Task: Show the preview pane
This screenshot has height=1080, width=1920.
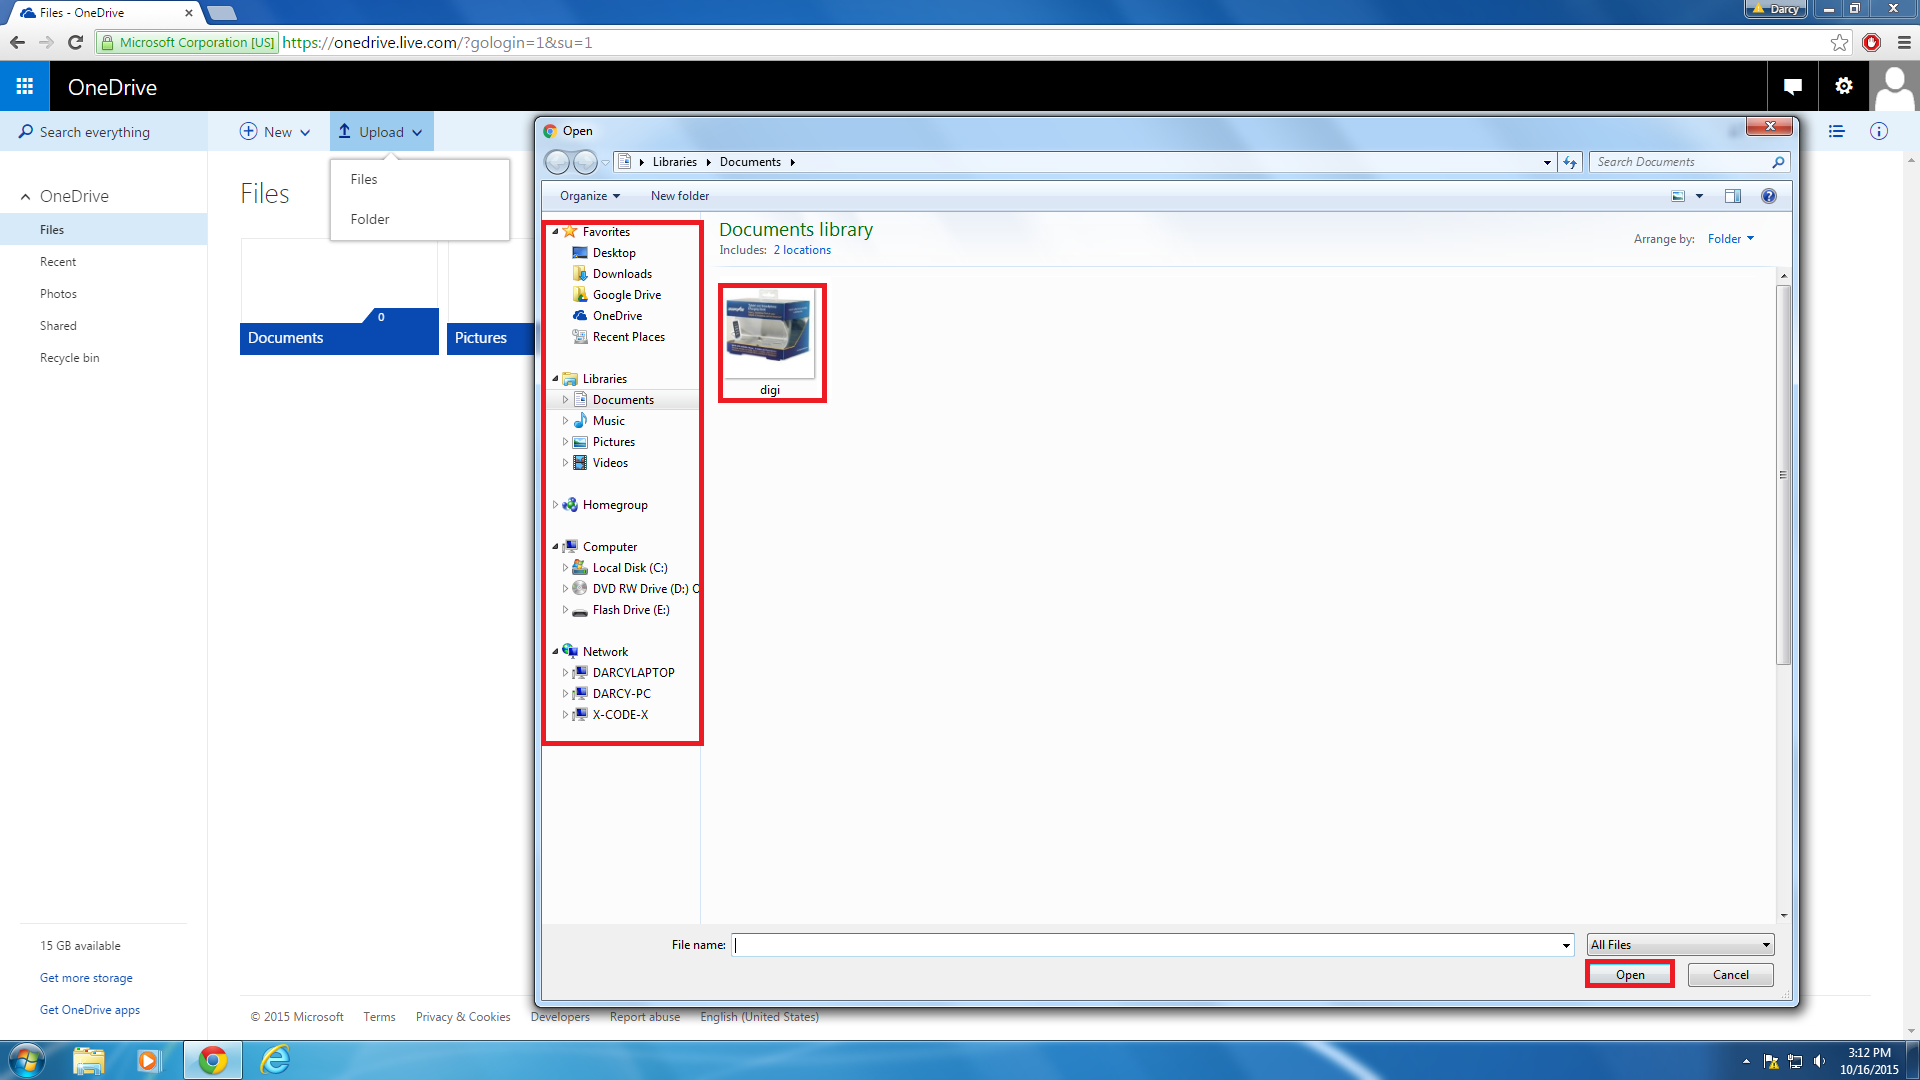Action: coord(1733,196)
